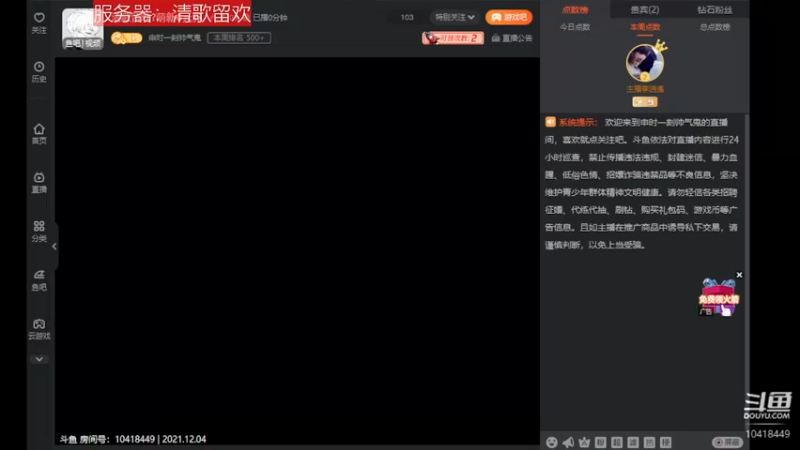Select the rightmost ranking sub-tab
The image size is (800, 450).
[x=715, y=27]
